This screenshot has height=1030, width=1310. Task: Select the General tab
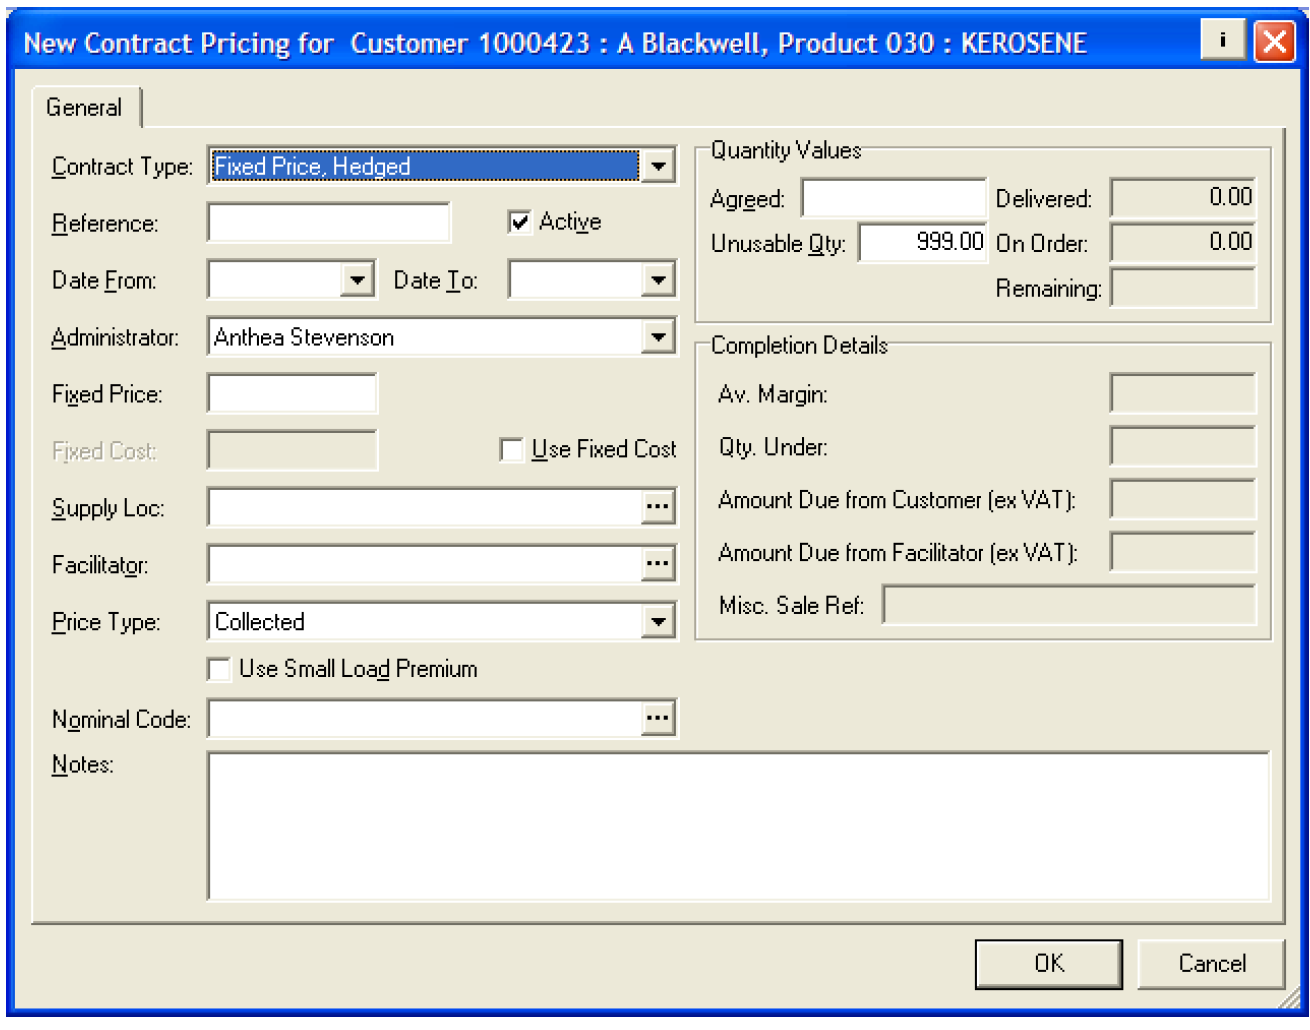coord(84,108)
